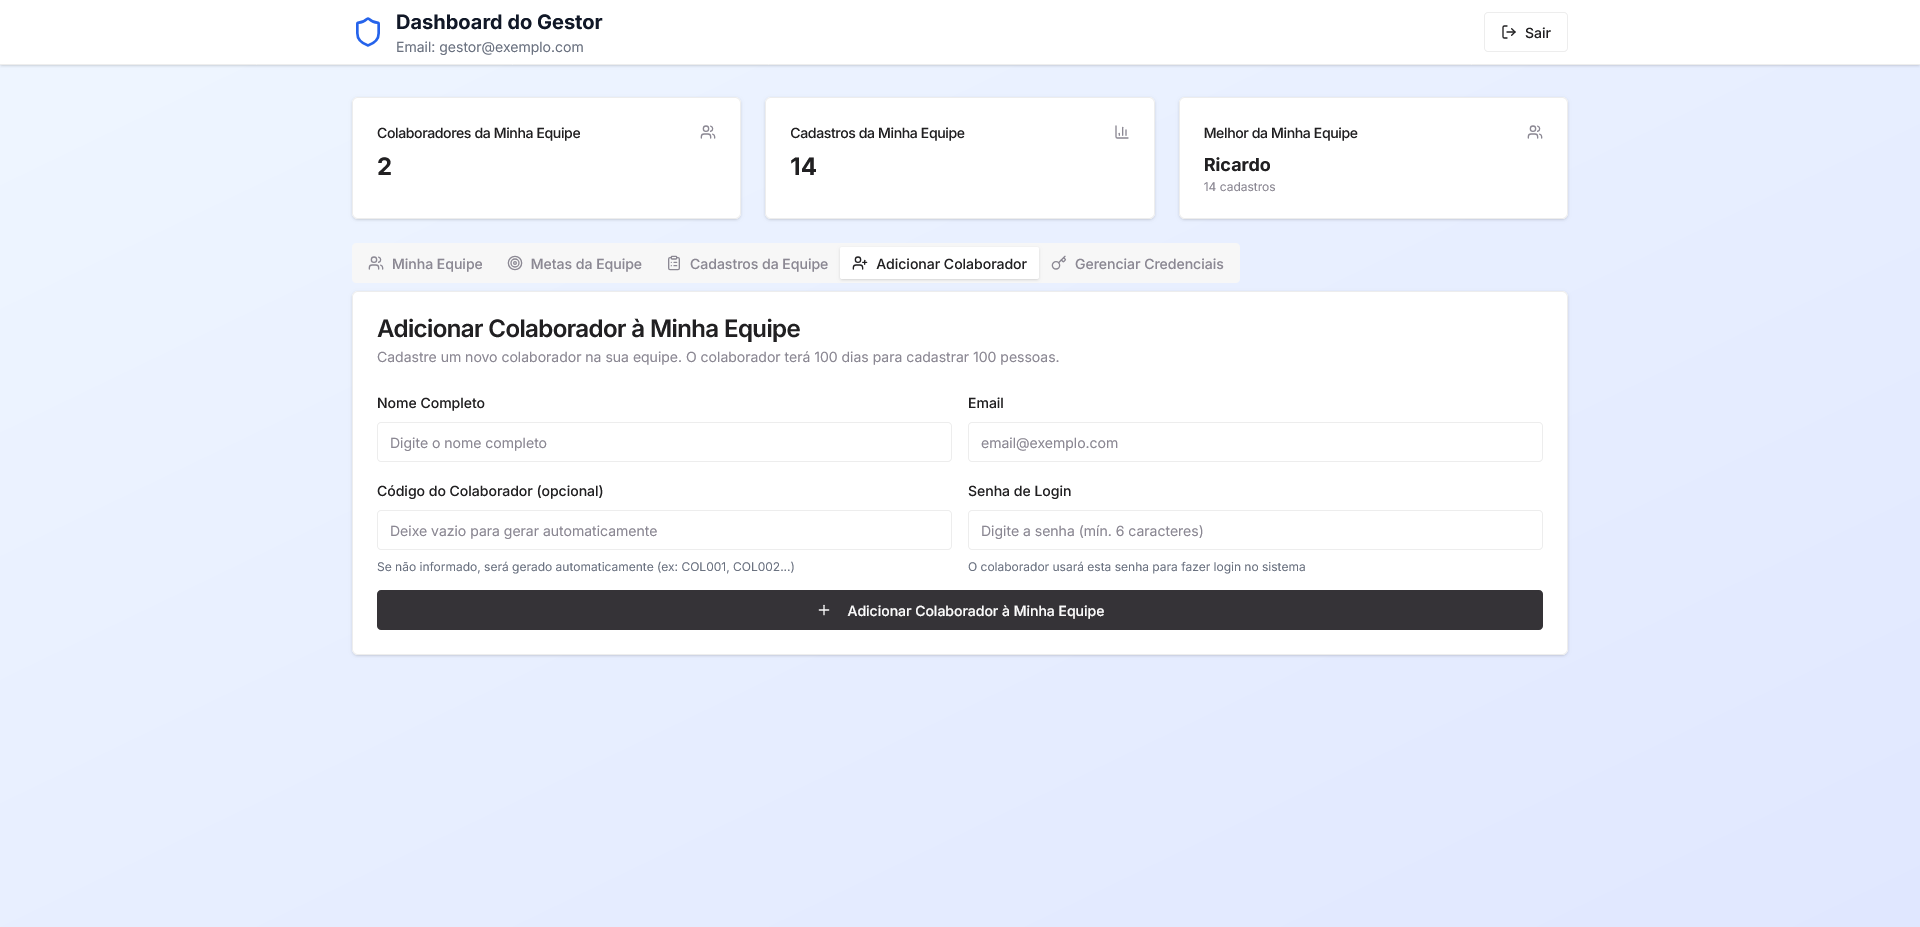Click the plus icon on the submit button
This screenshot has width=1920, height=927.
[x=824, y=610]
